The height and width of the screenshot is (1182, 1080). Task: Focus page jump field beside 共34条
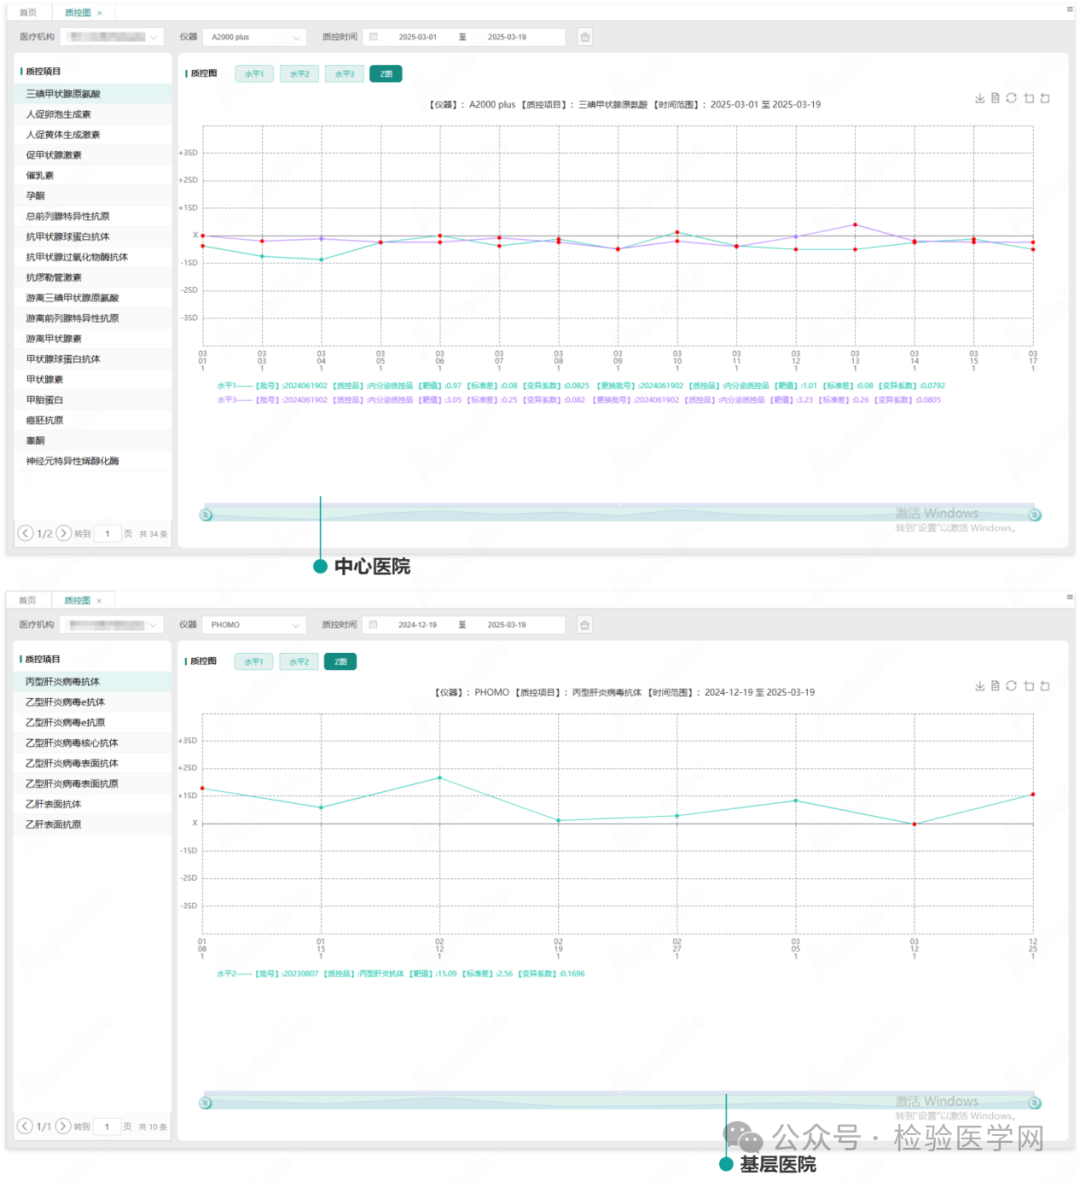pos(107,534)
